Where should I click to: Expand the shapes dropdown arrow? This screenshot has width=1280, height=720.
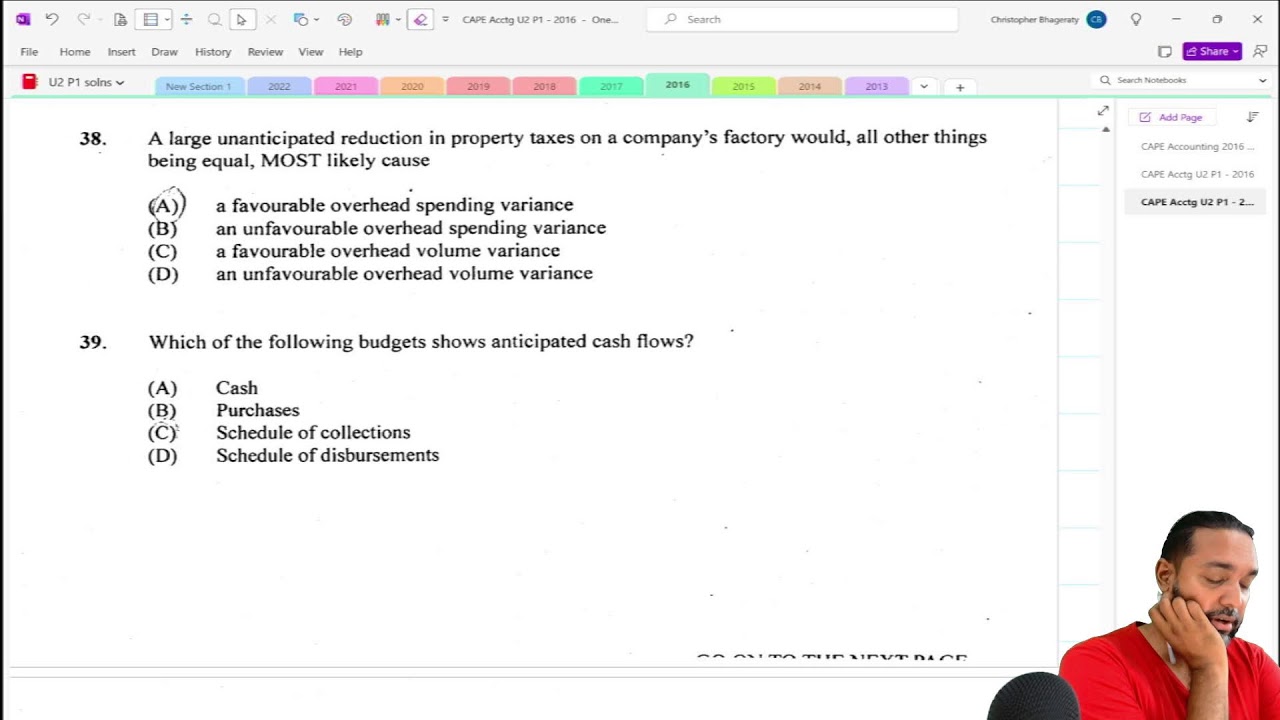click(x=317, y=19)
